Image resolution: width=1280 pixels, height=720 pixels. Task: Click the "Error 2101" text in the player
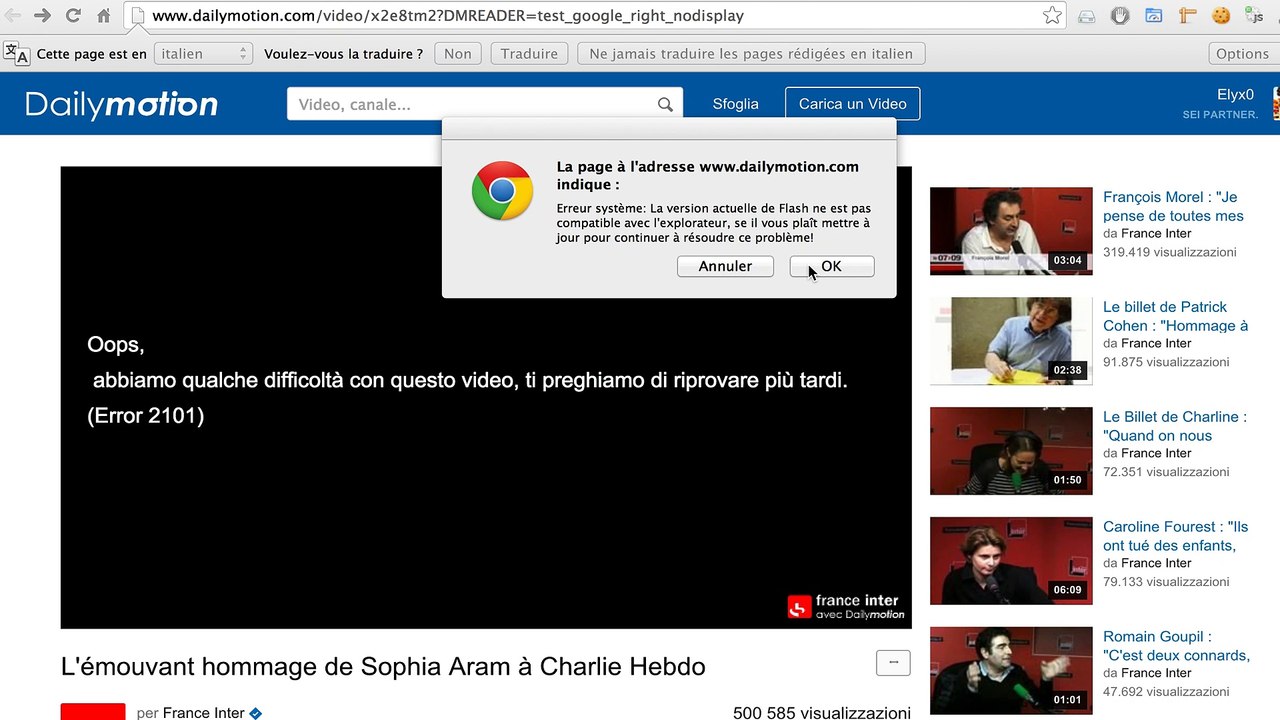point(146,416)
